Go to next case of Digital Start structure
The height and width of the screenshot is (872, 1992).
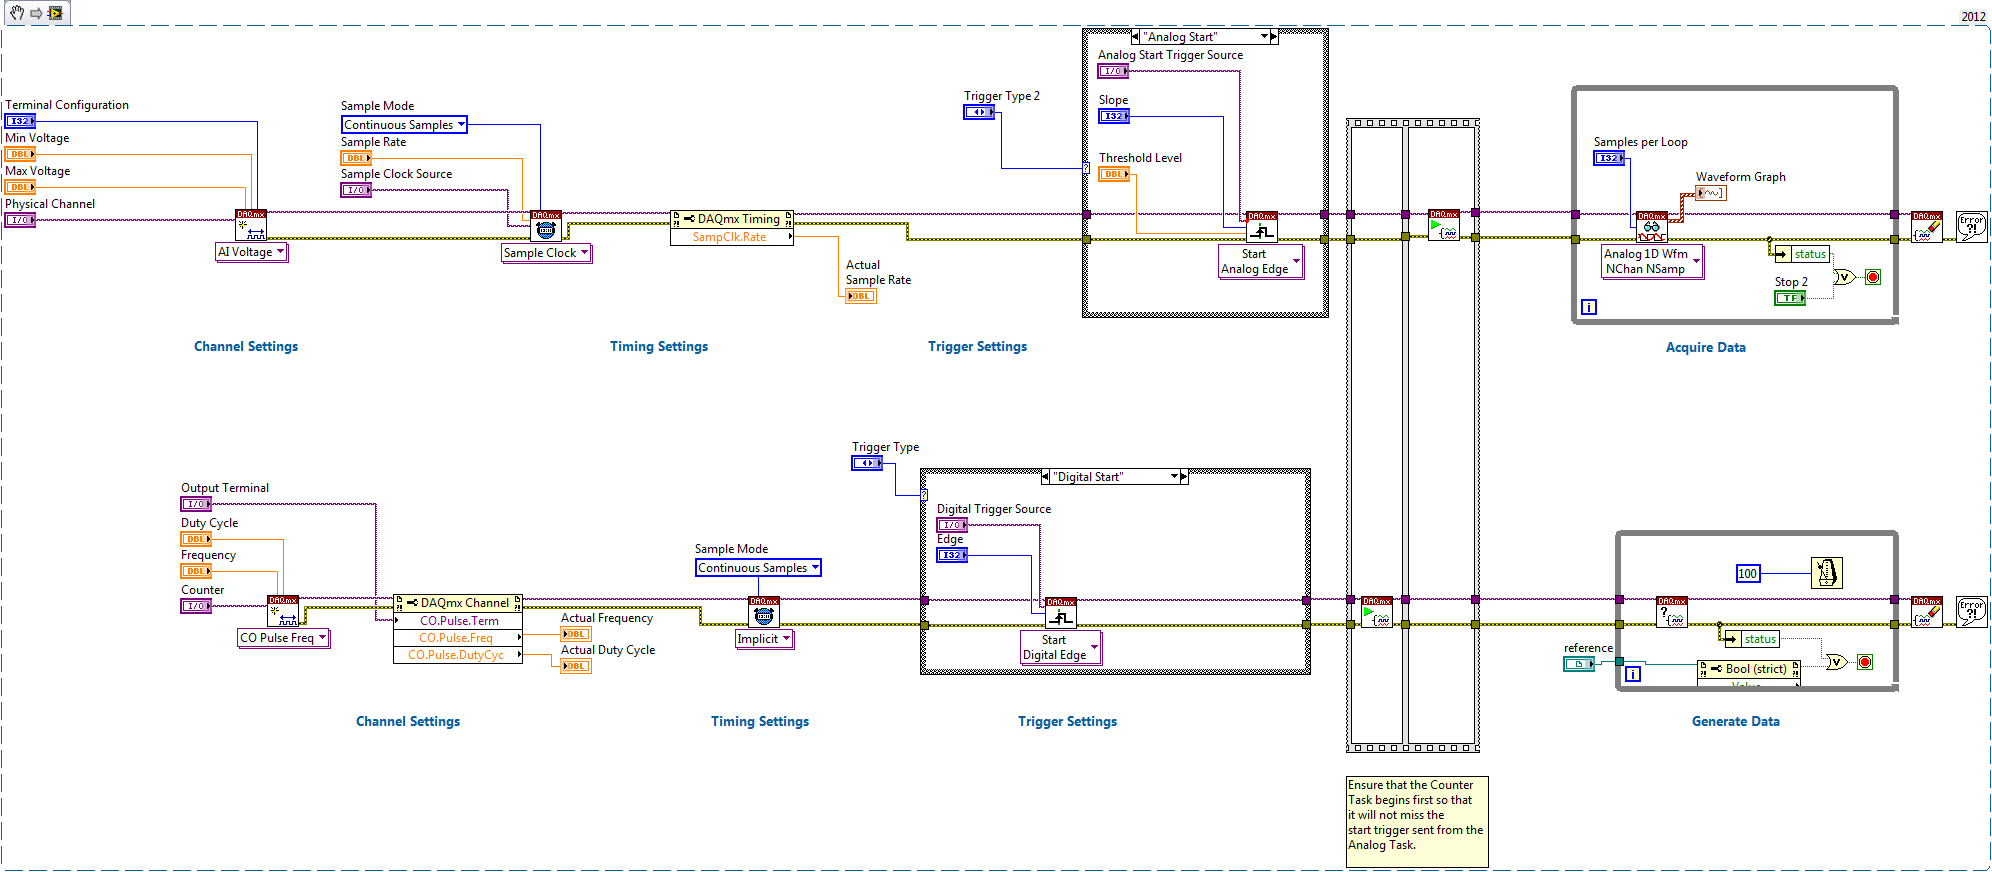[1184, 477]
